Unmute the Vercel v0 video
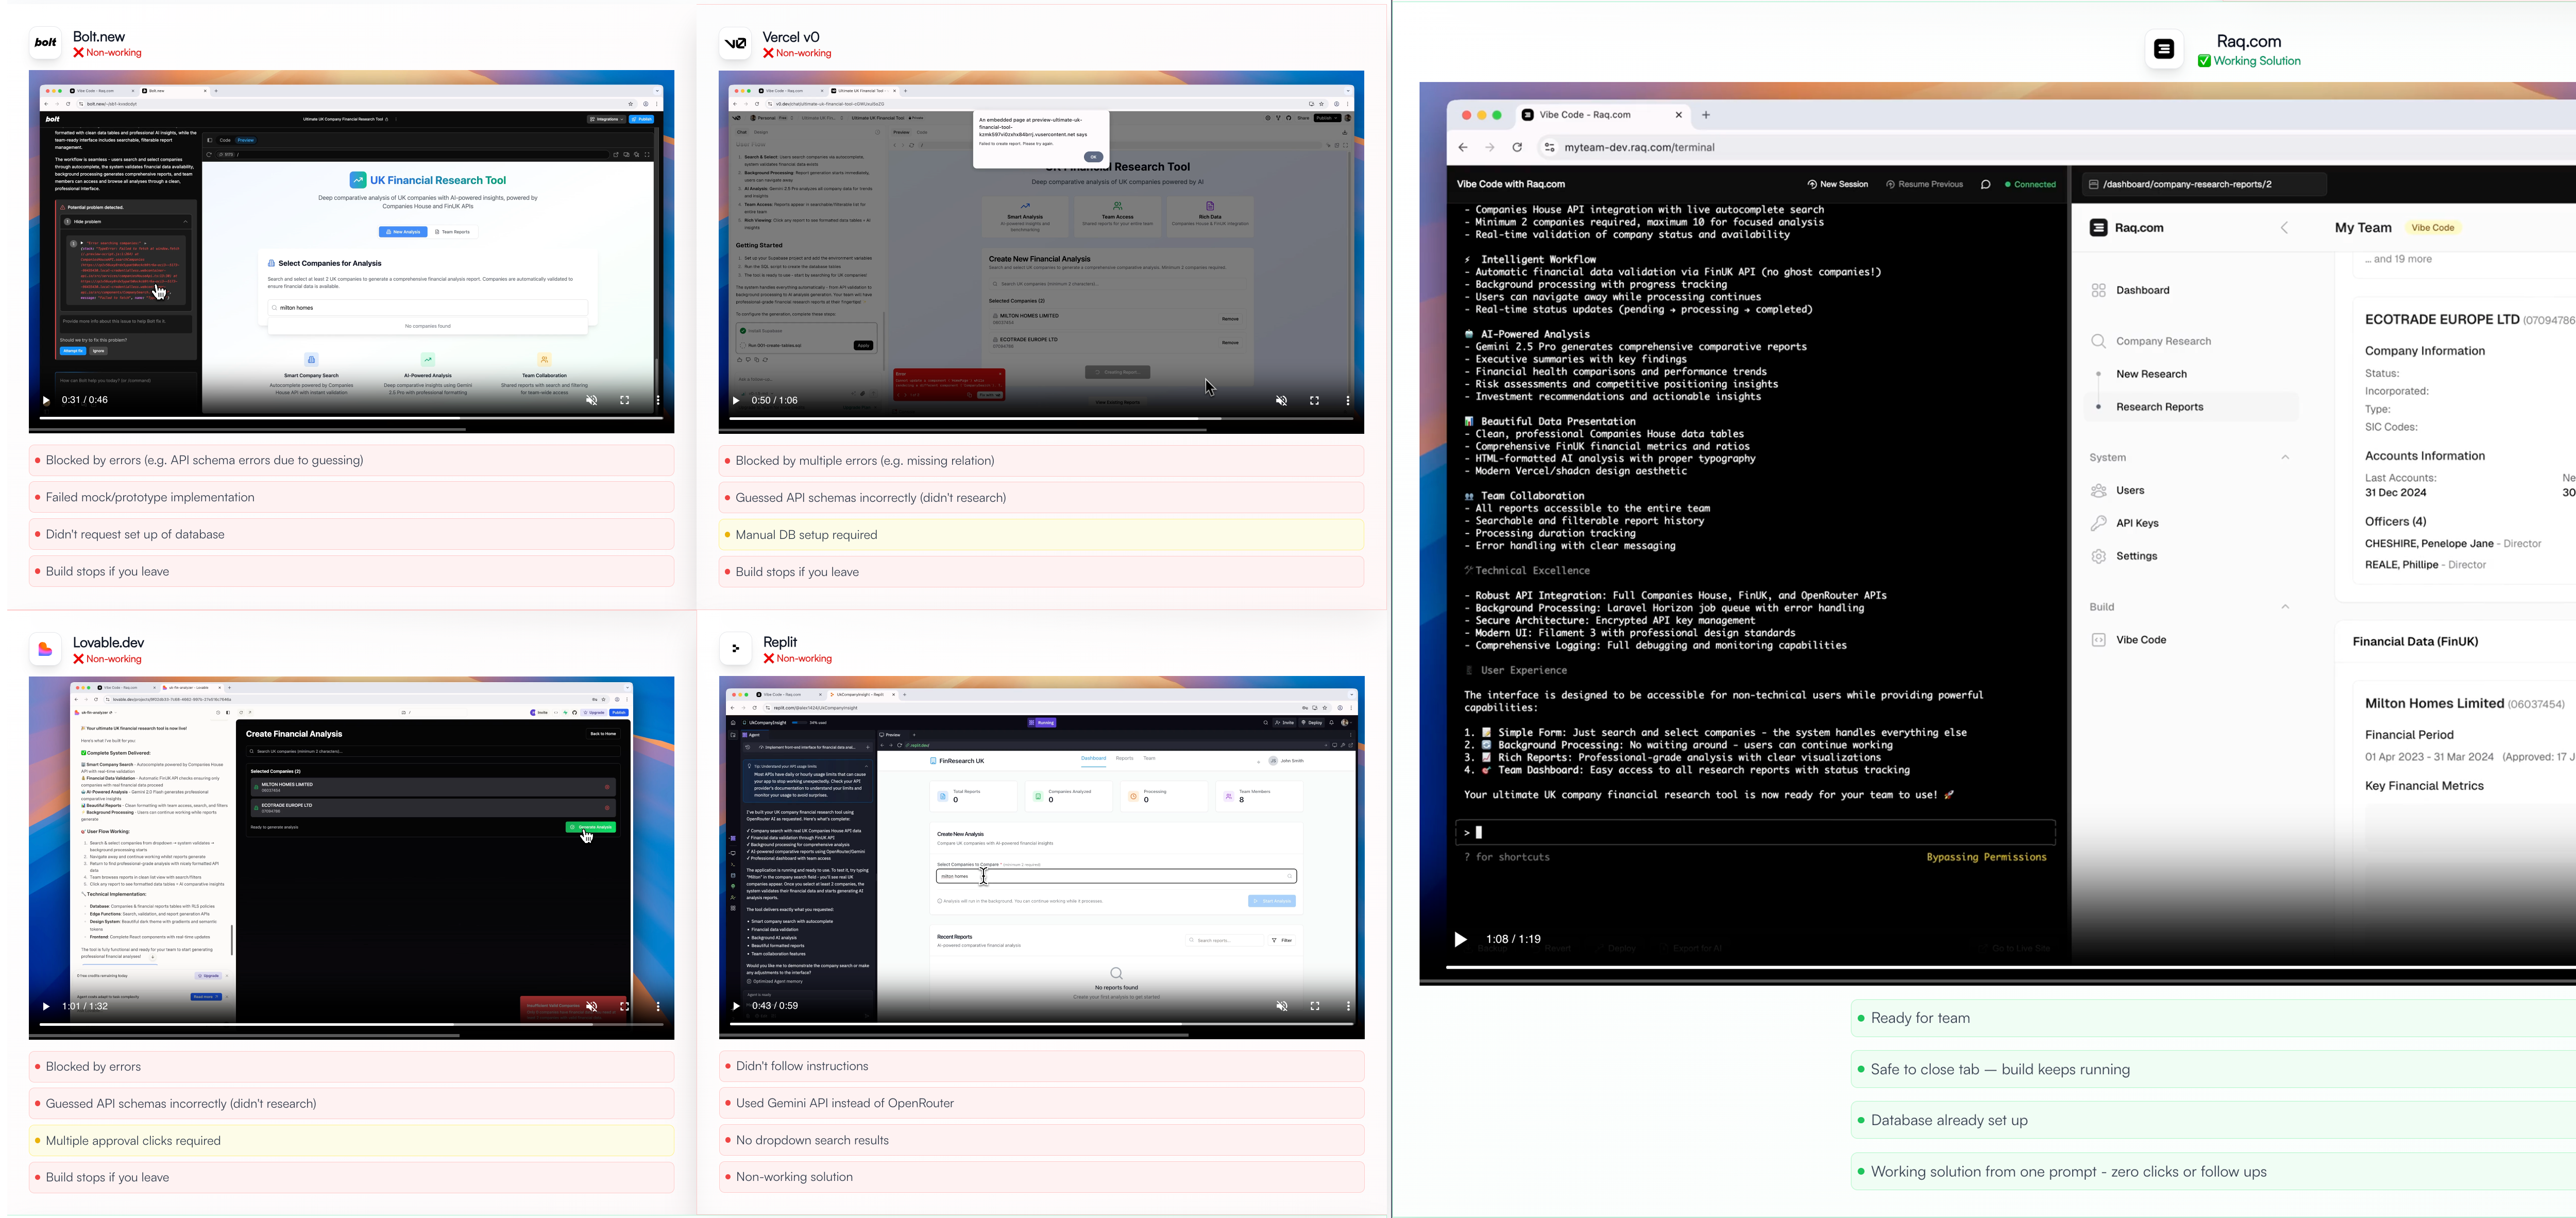The width and height of the screenshot is (2576, 1218). pyautogui.click(x=1282, y=401)
